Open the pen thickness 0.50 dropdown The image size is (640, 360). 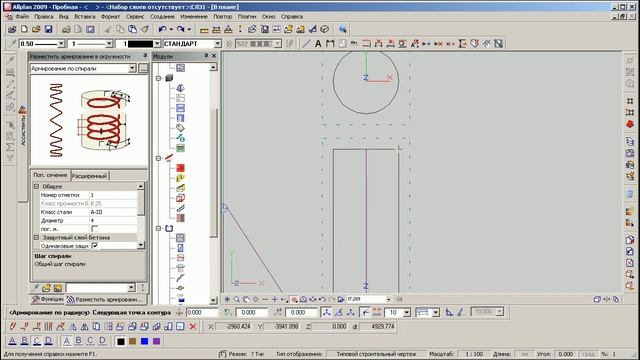(x=61, y=43)
